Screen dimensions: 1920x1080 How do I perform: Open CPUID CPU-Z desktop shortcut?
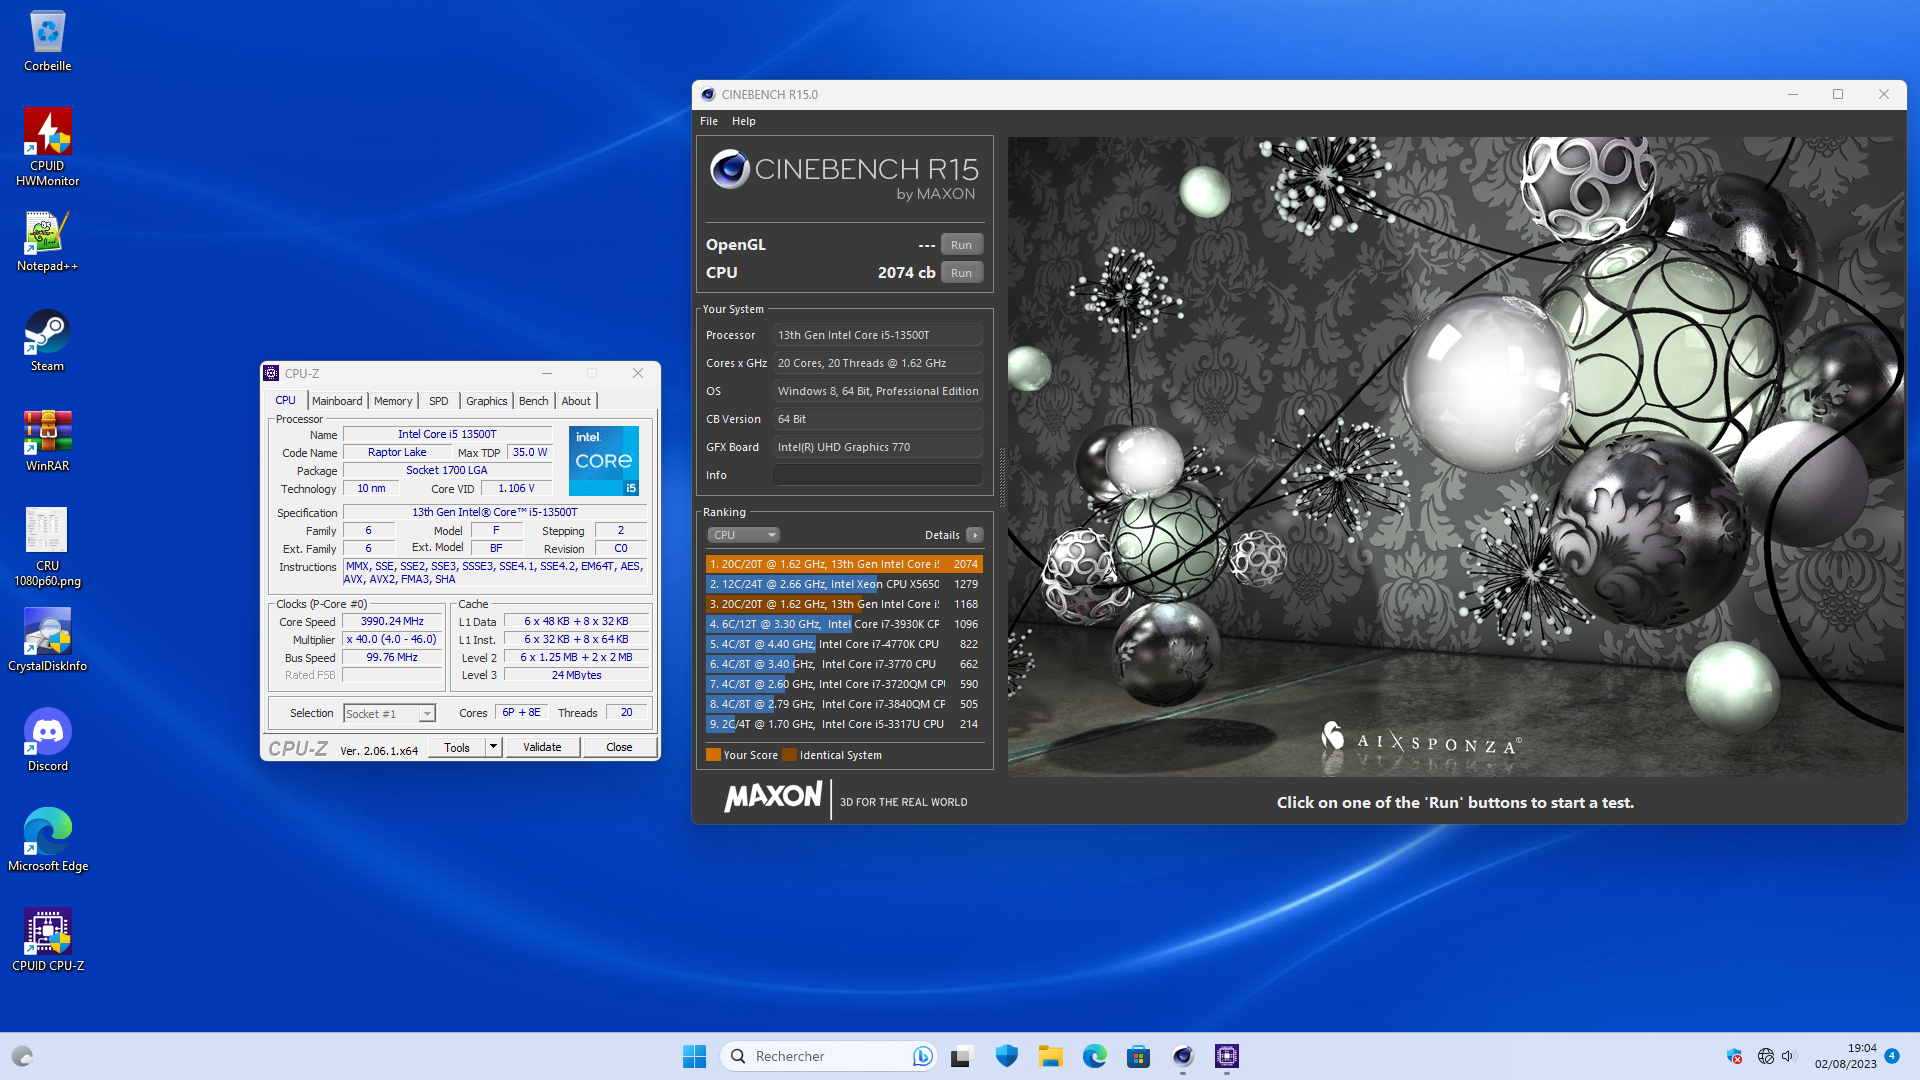pos(47,941)
